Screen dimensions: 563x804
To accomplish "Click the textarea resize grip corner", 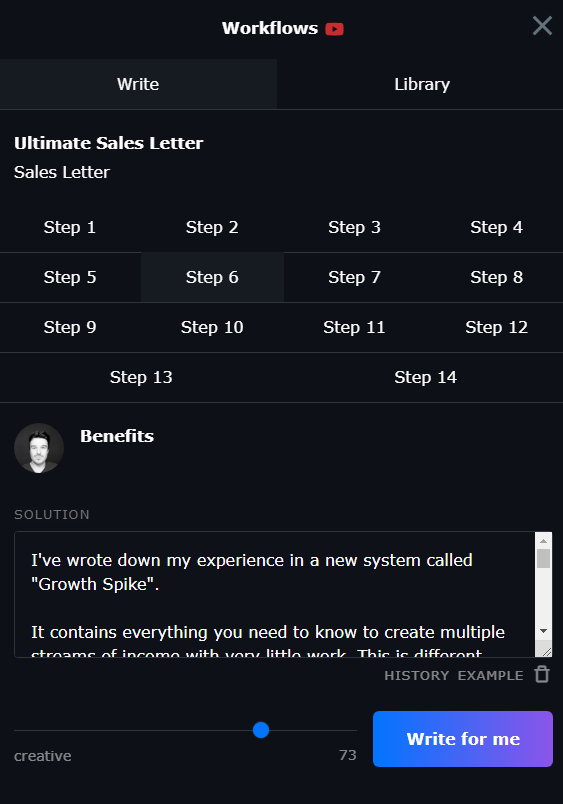I will point(546,651).
